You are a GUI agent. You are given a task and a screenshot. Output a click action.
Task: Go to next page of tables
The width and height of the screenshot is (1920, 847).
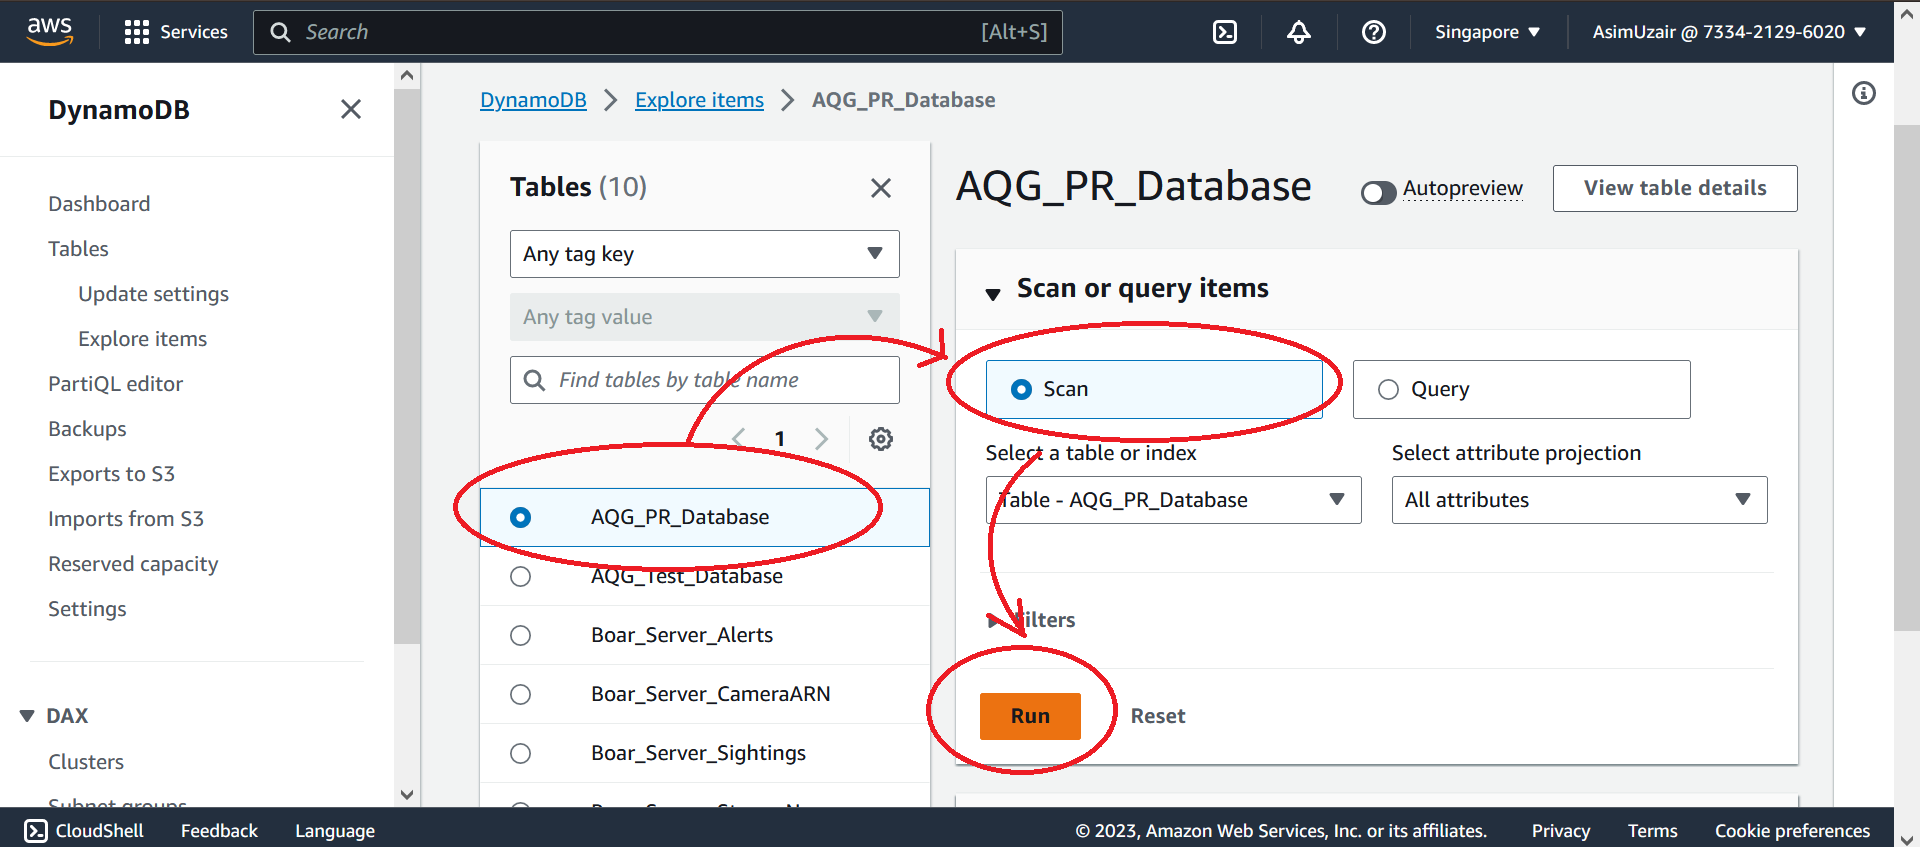coord(822,438)
